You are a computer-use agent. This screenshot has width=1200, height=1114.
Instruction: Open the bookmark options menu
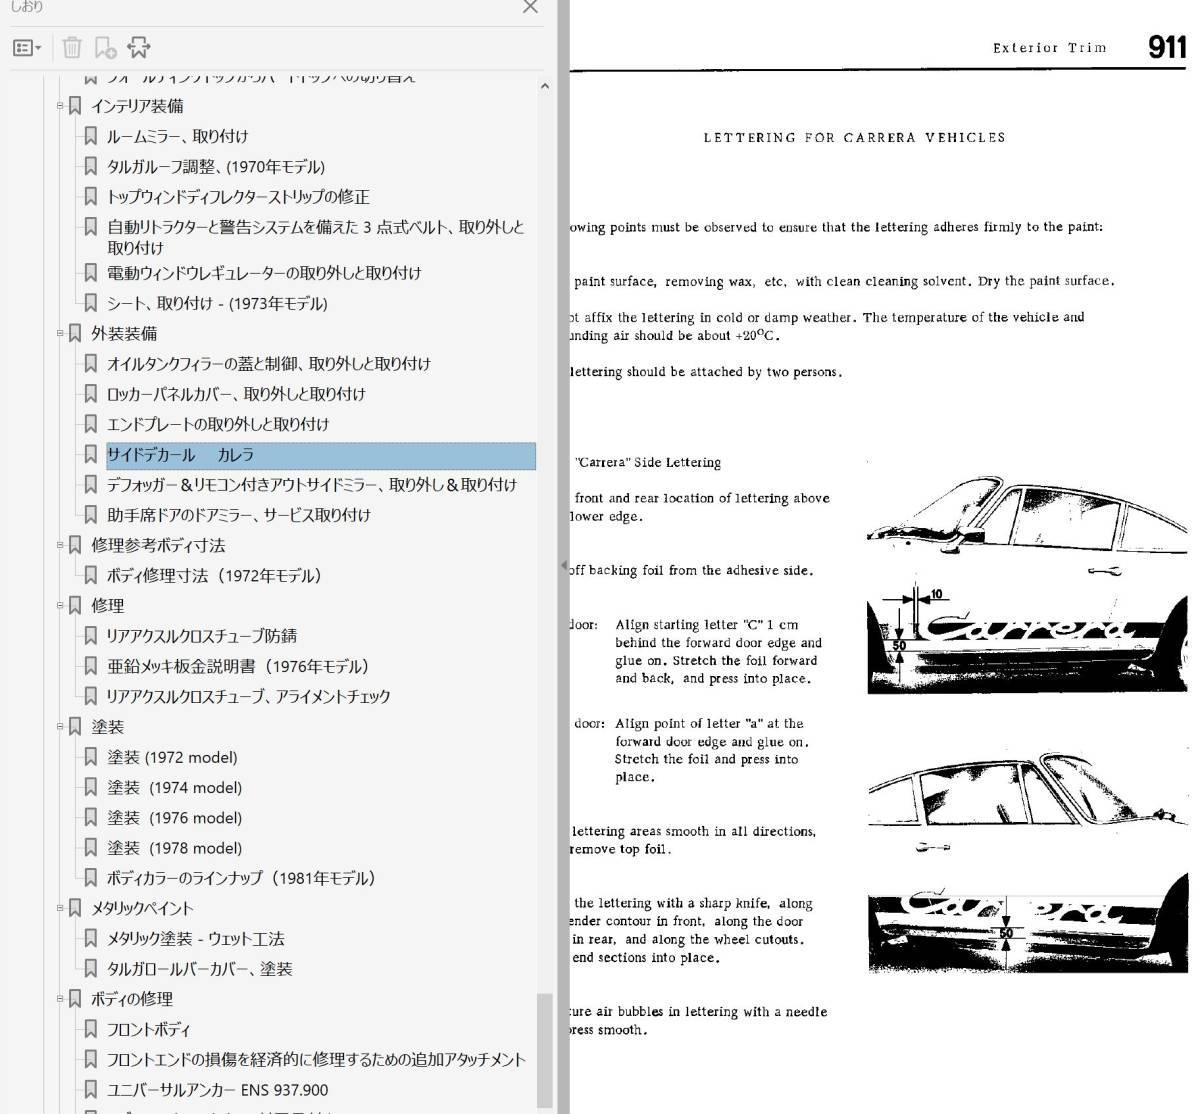(27, 47)
